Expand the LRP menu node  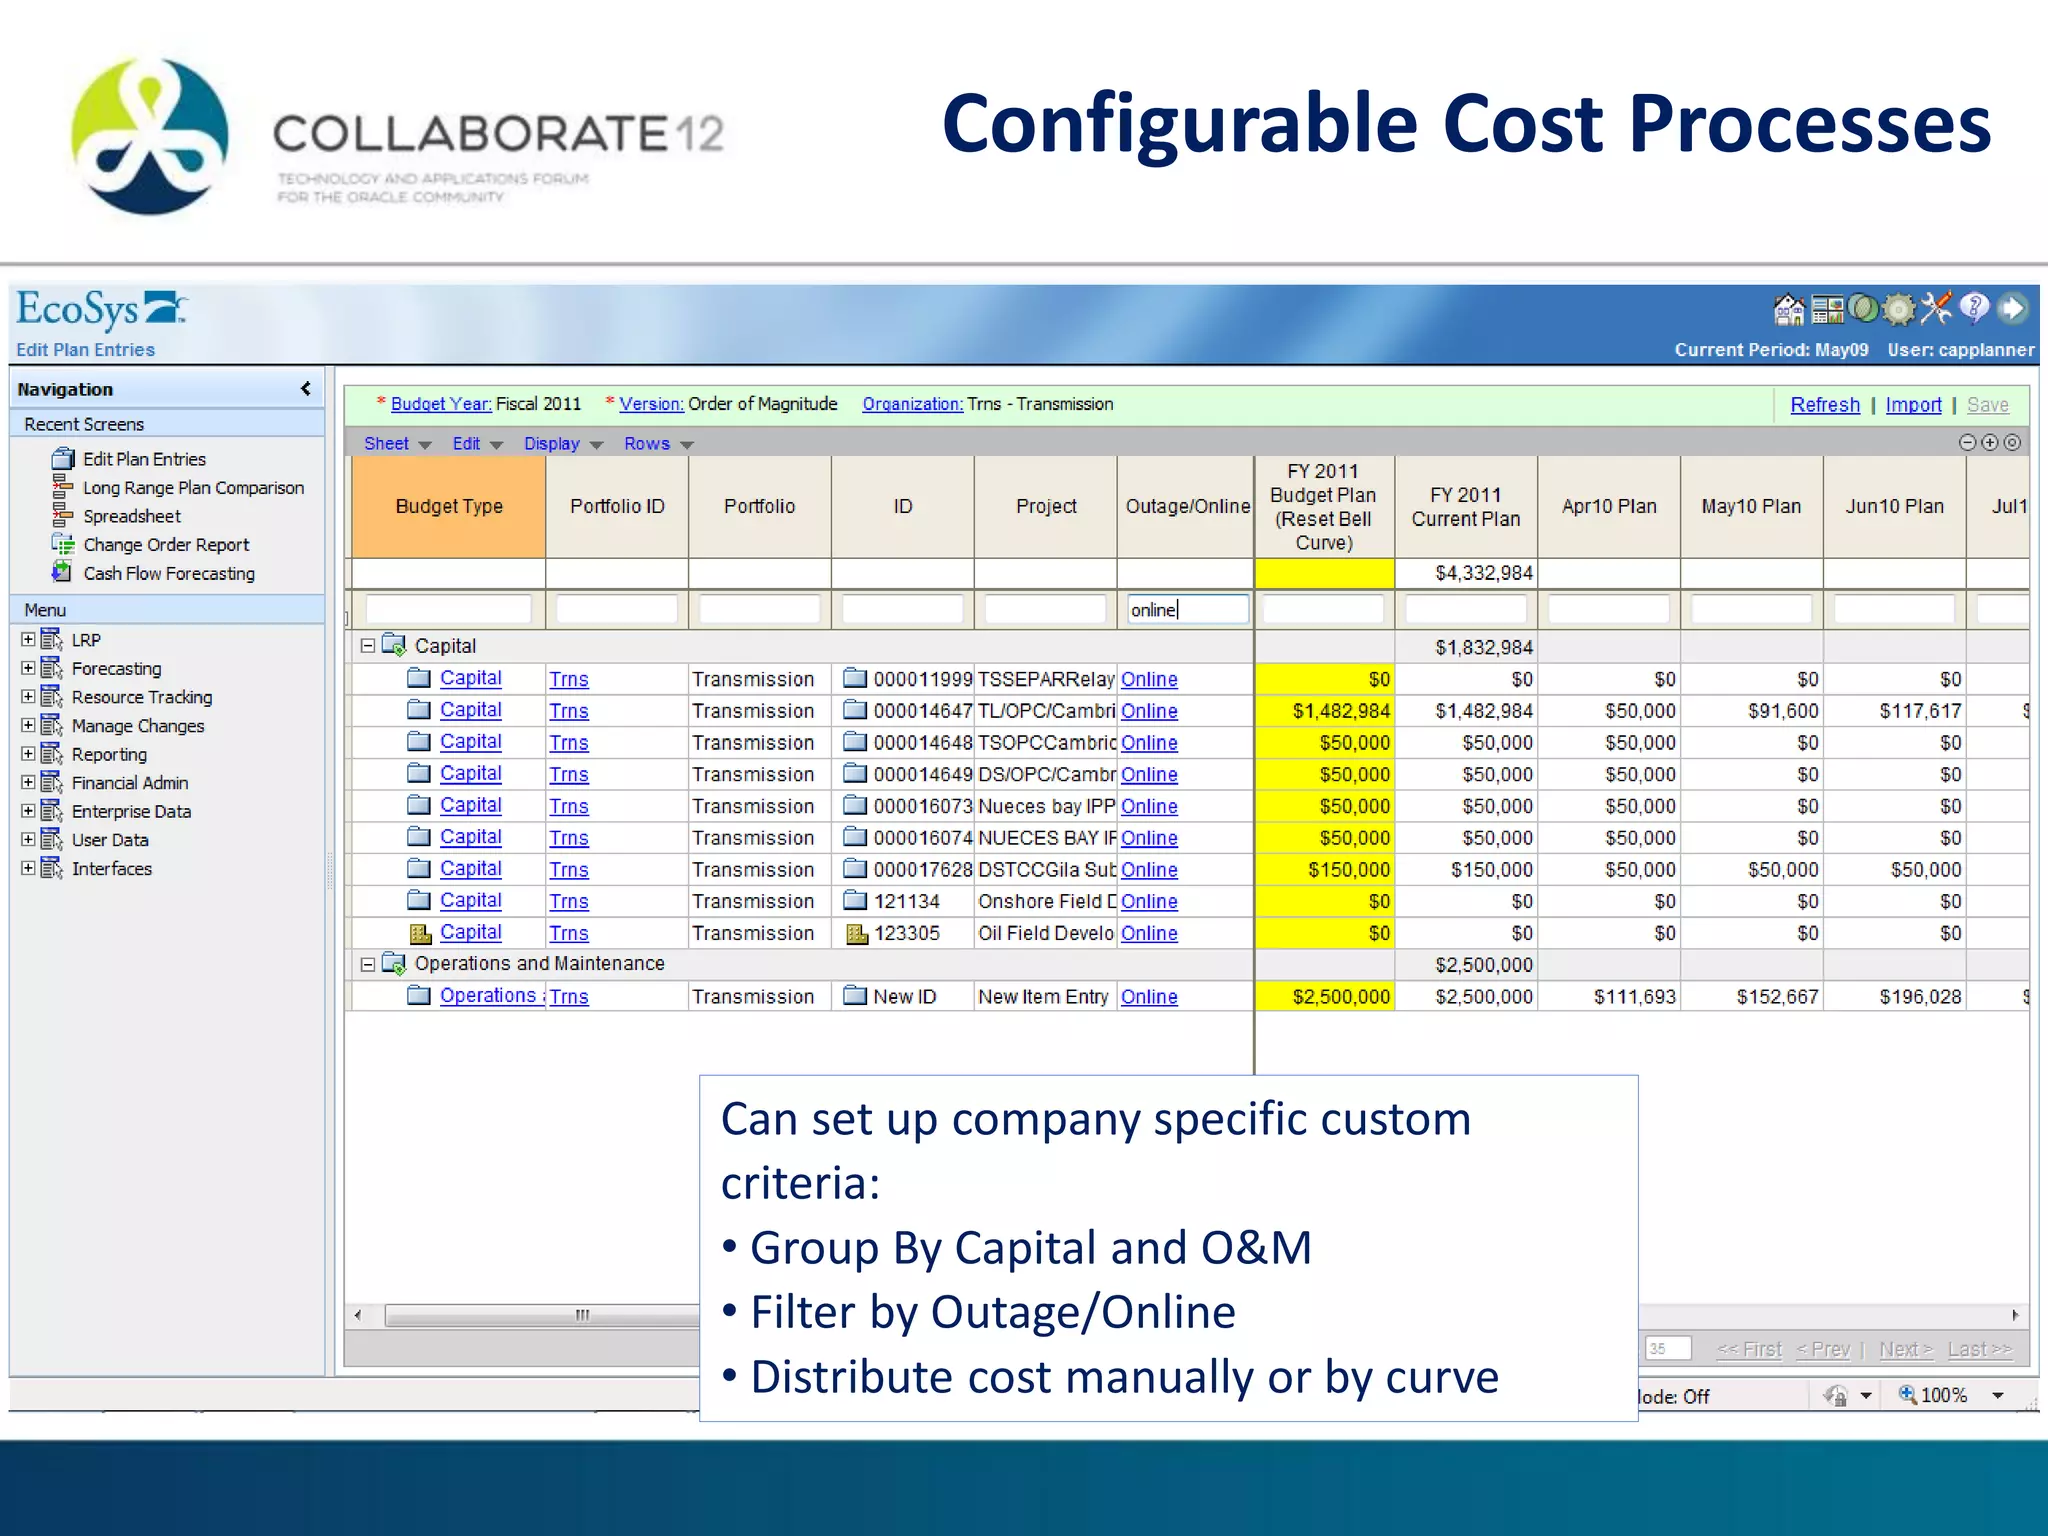click(x=28, y=639)
